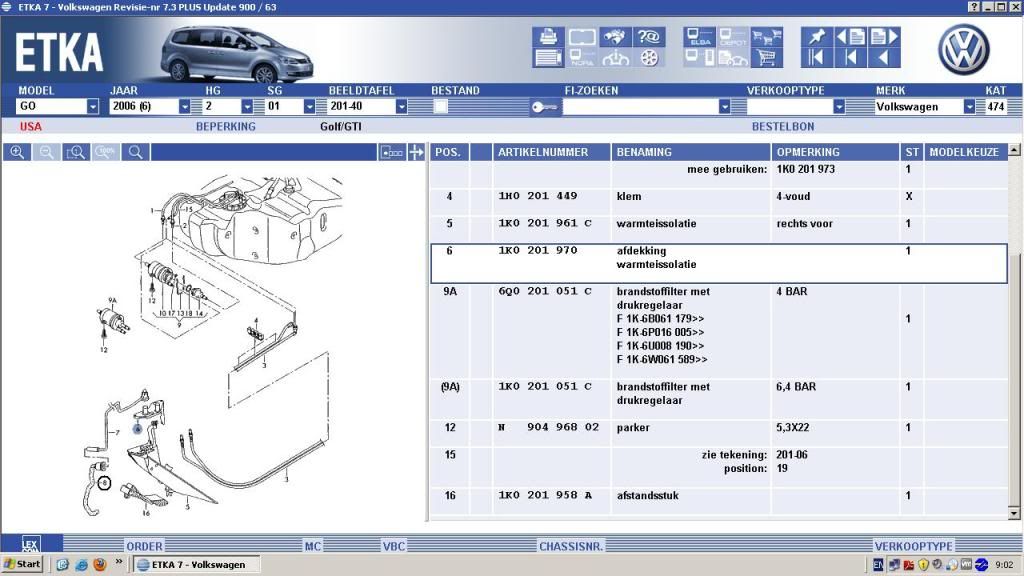Click the DEPOT icon
Screen dimensions: 1024x576
pyautogui.click(x=733, y=37)
